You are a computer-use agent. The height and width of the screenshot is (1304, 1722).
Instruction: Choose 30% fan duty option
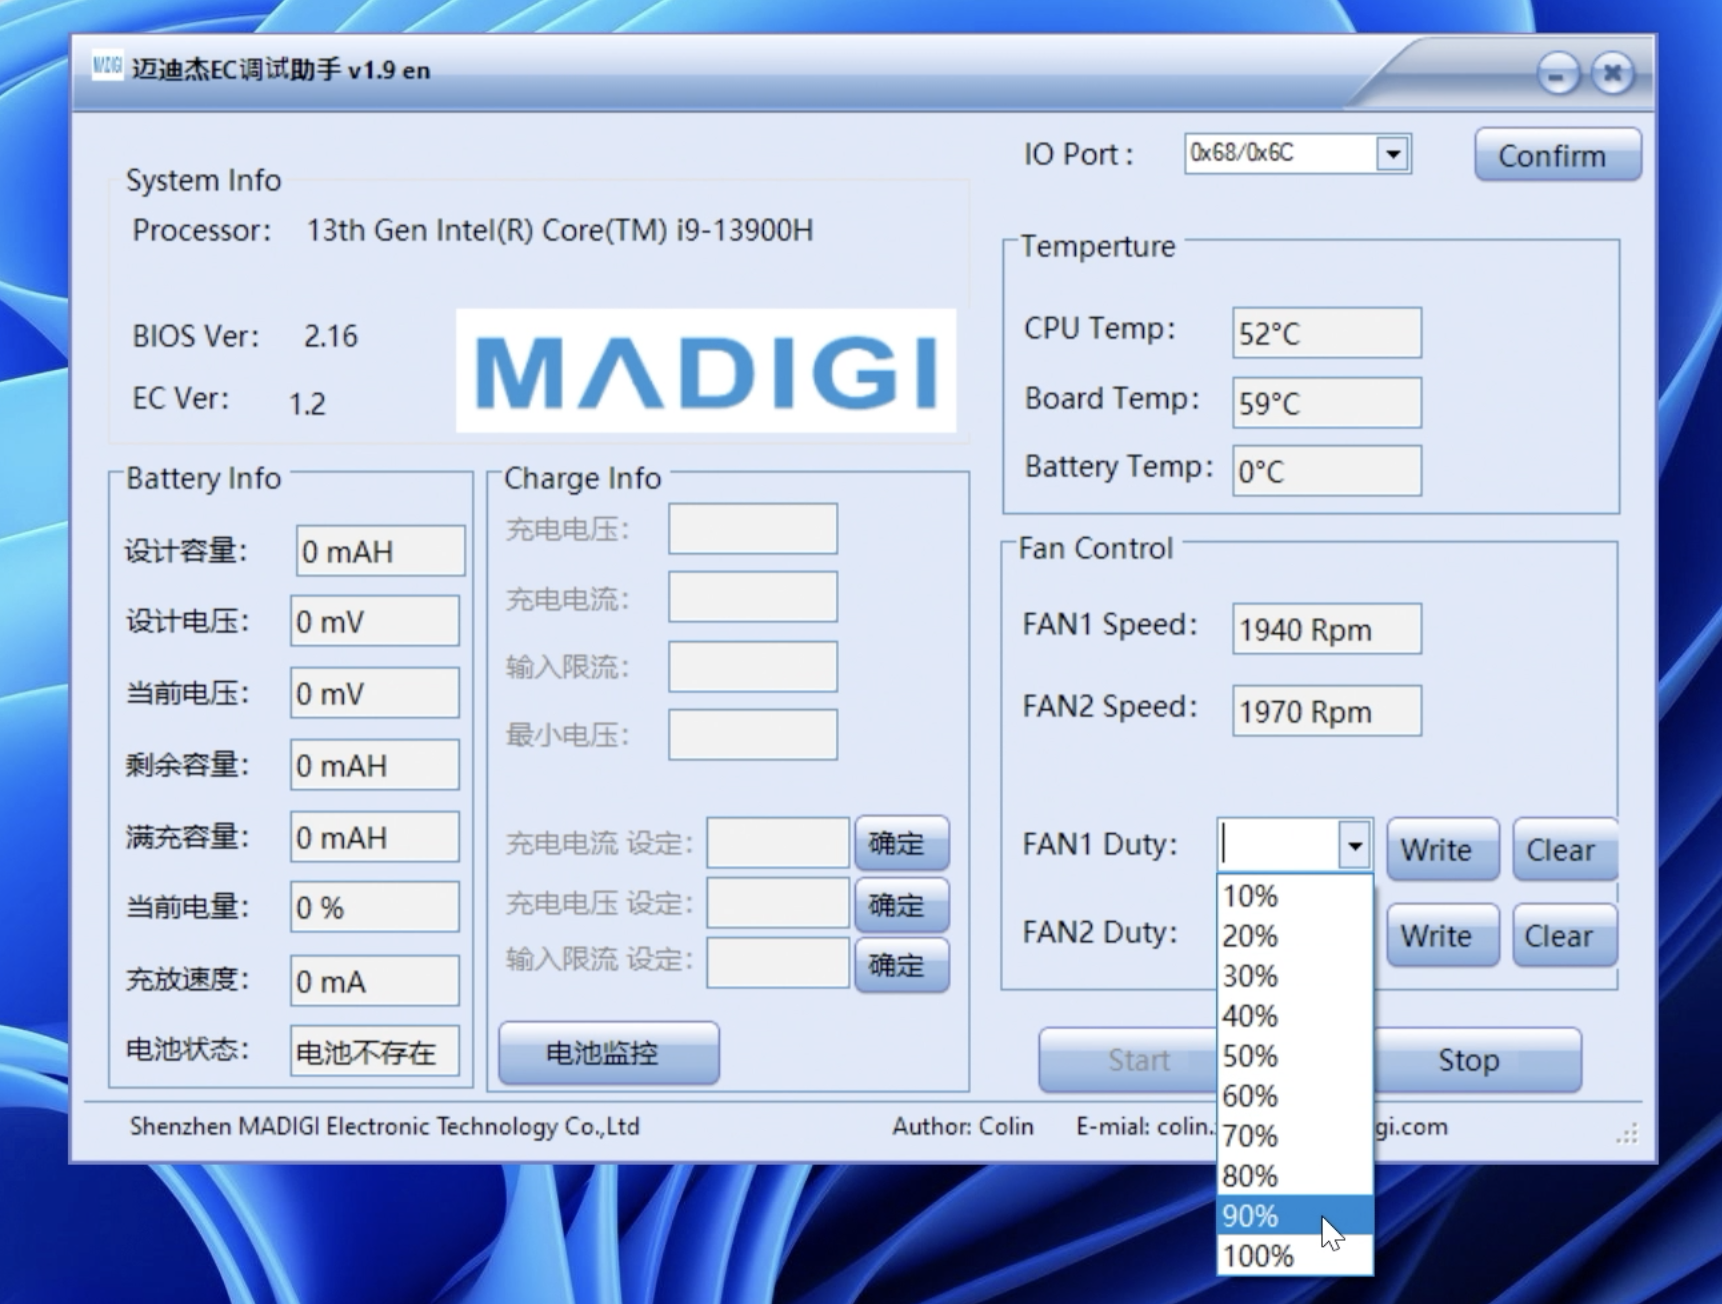[x=1294, y=976]
